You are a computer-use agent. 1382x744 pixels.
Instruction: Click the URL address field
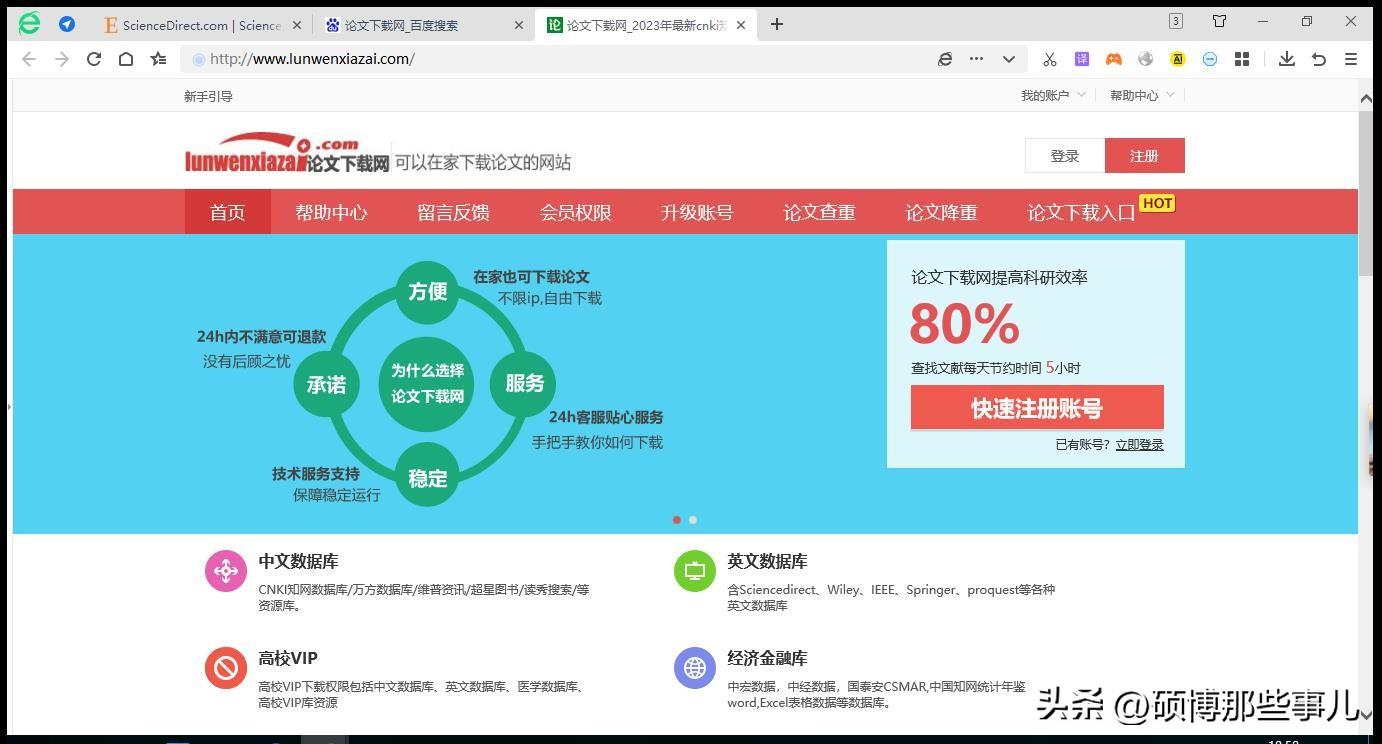point(560,59)
